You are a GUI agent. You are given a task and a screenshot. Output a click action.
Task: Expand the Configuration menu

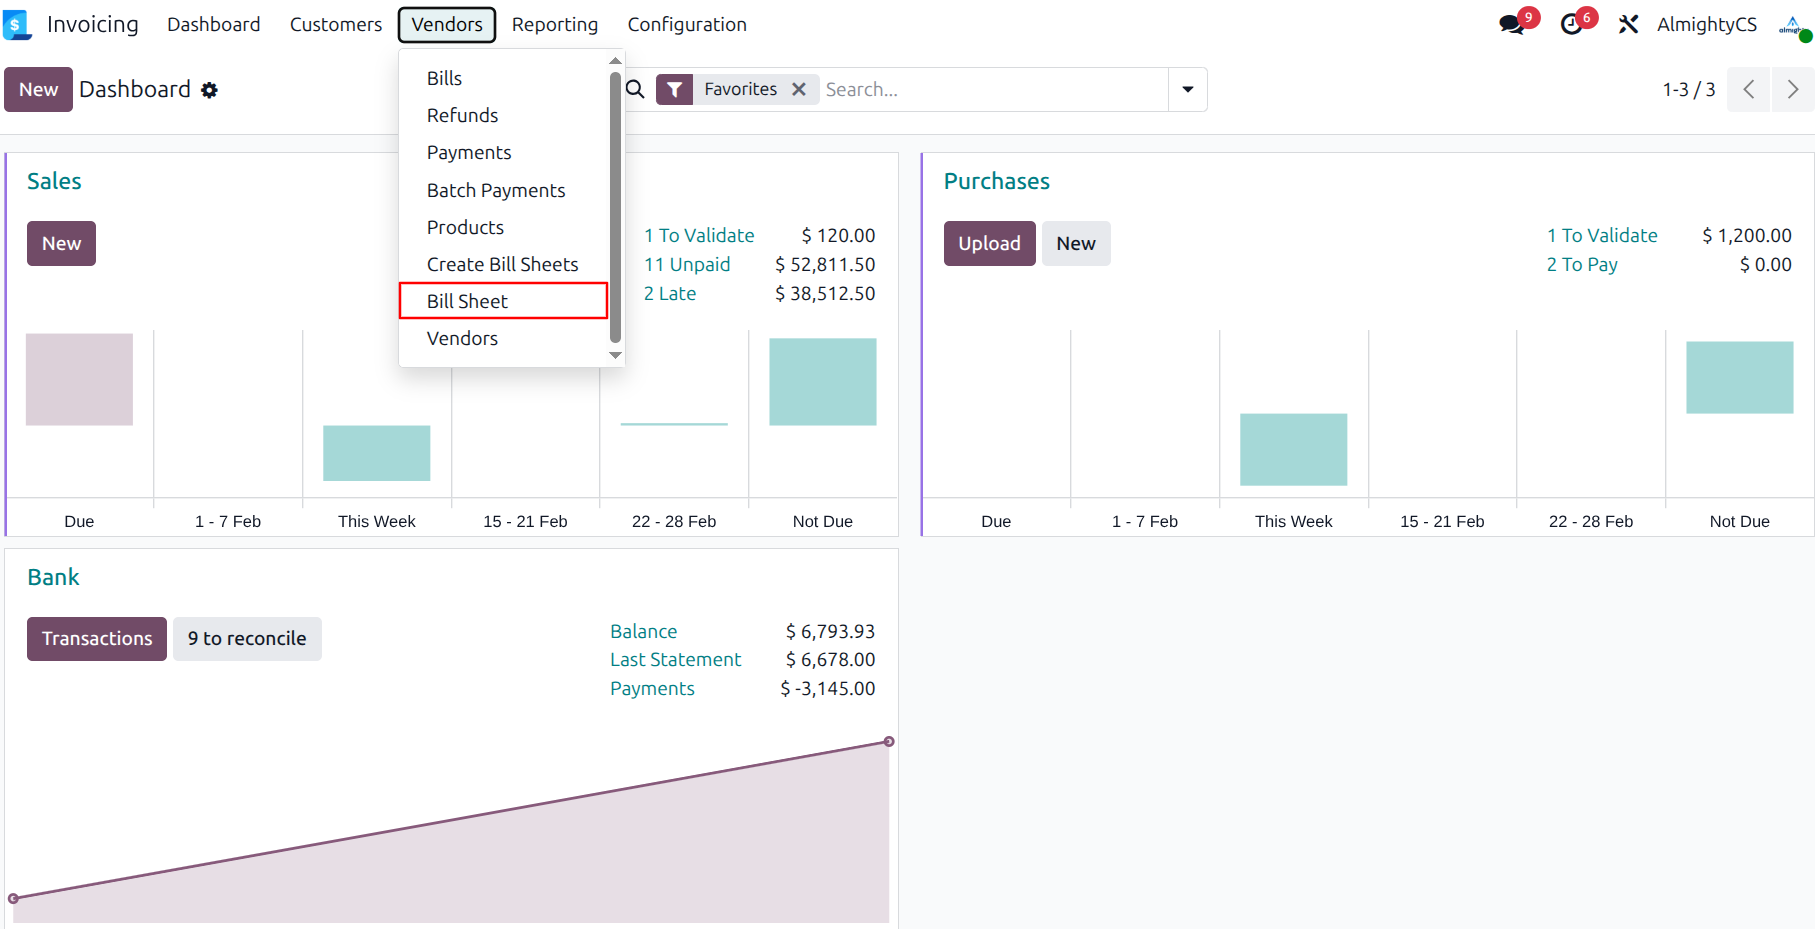pos(686,25)
